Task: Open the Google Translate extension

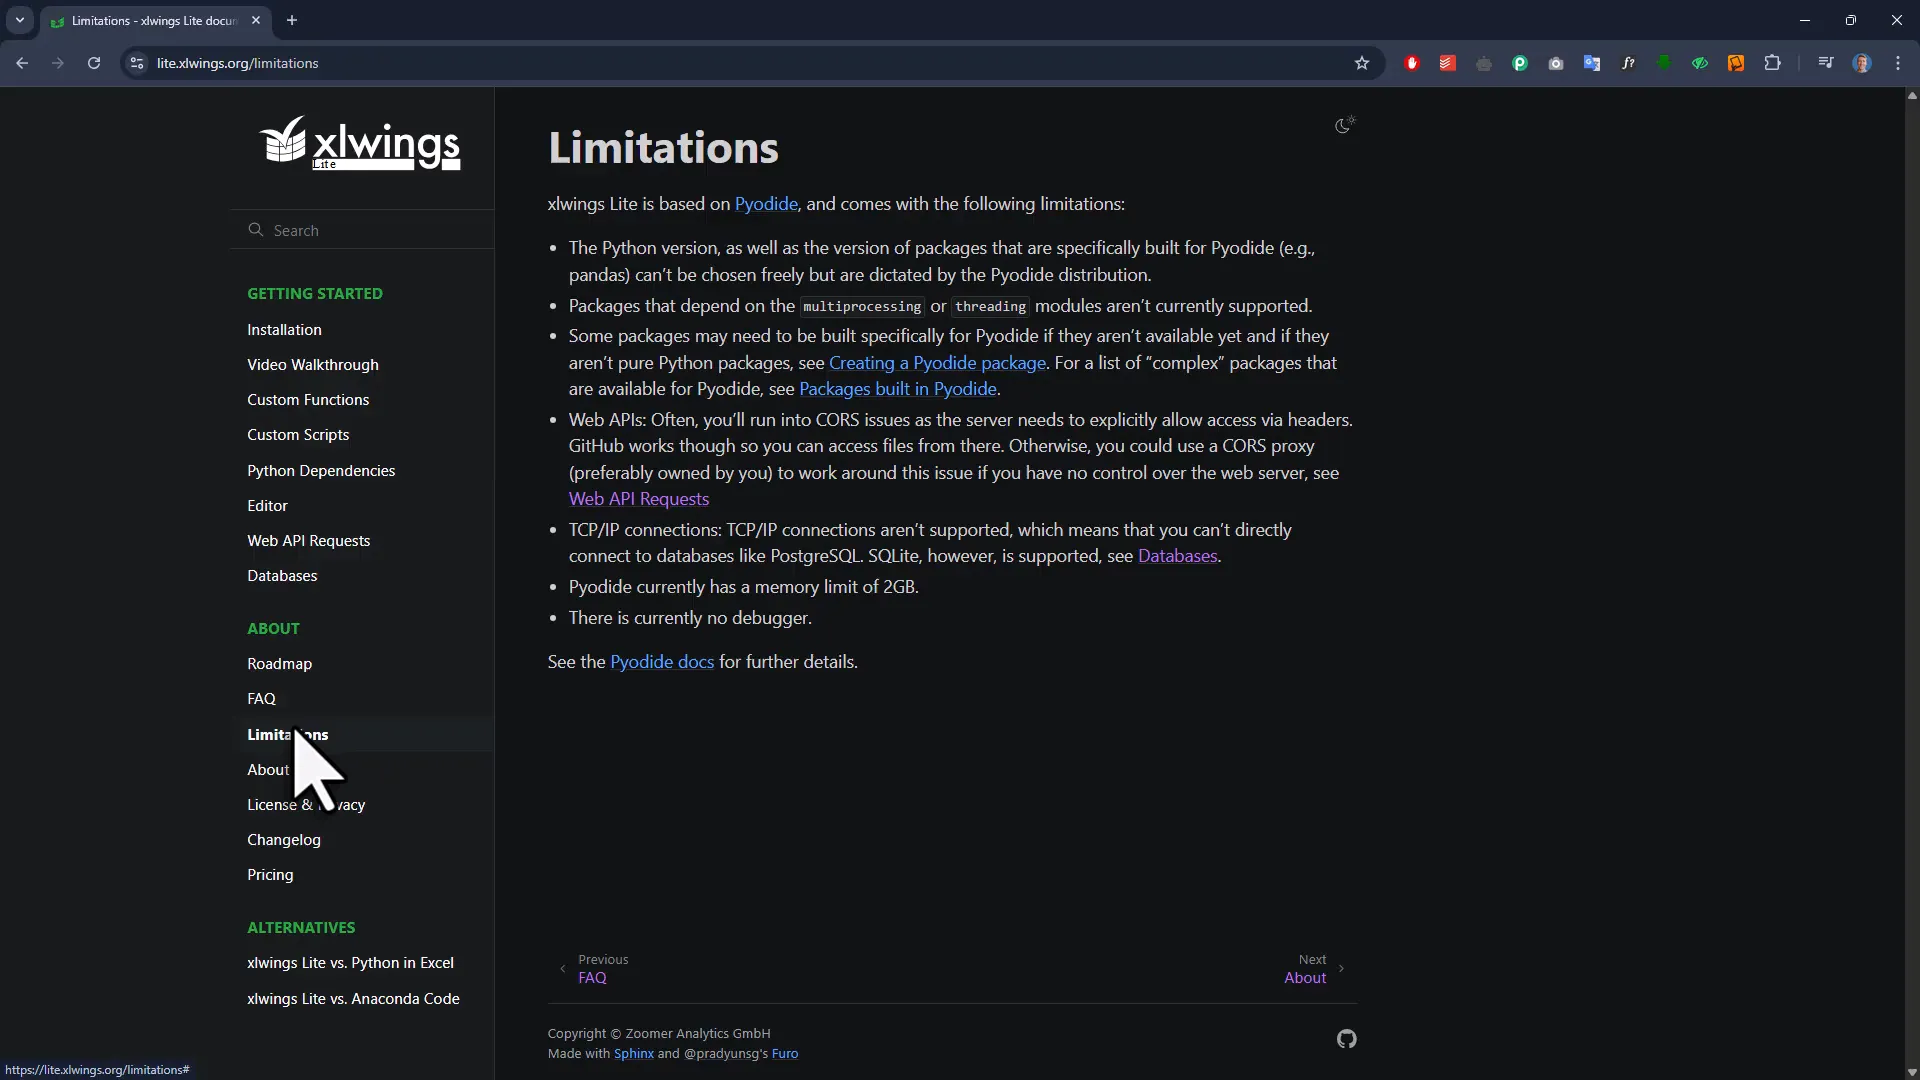Action: (x=1591, y=63)
